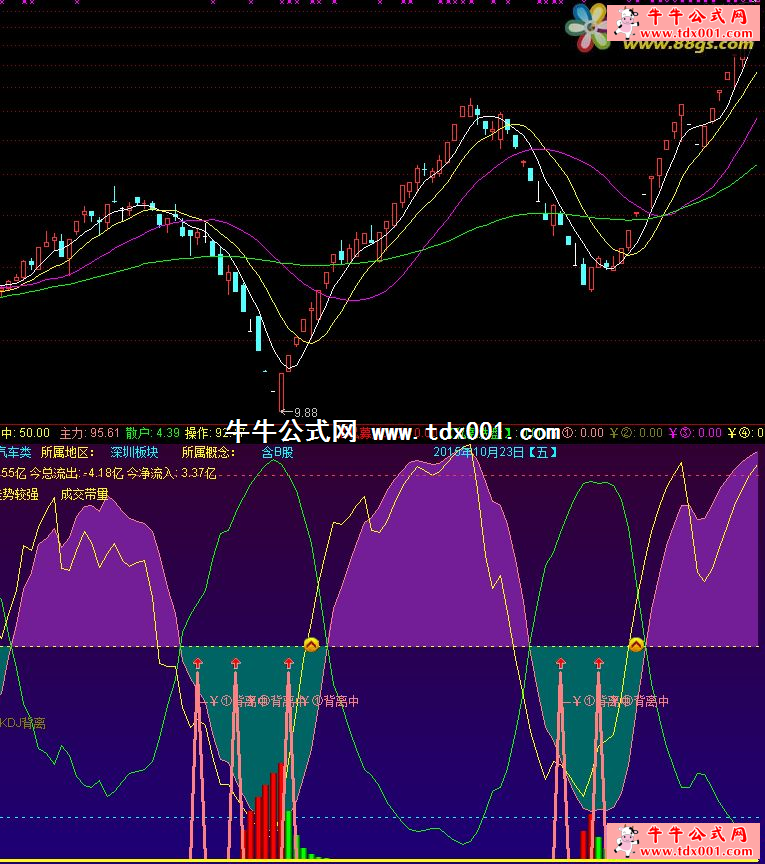Click the 2015年10月23日 date label
Viewport: 765px width, 864px height.
495,452
